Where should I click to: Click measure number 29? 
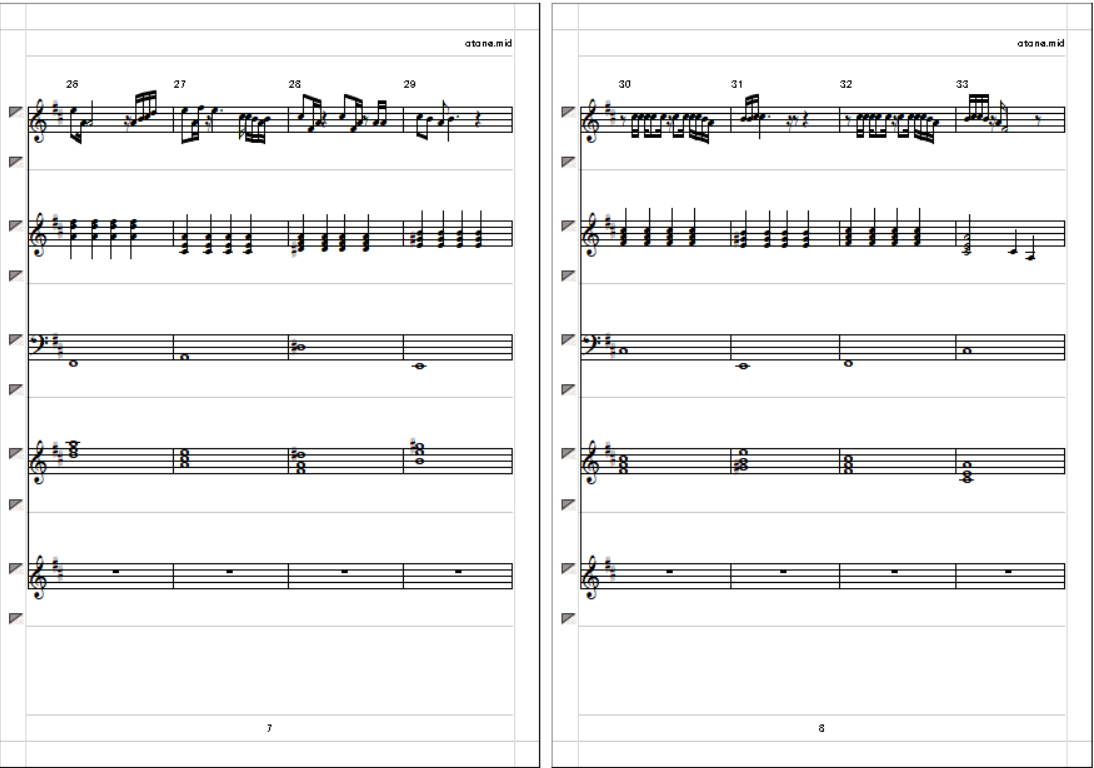[410, 84]
